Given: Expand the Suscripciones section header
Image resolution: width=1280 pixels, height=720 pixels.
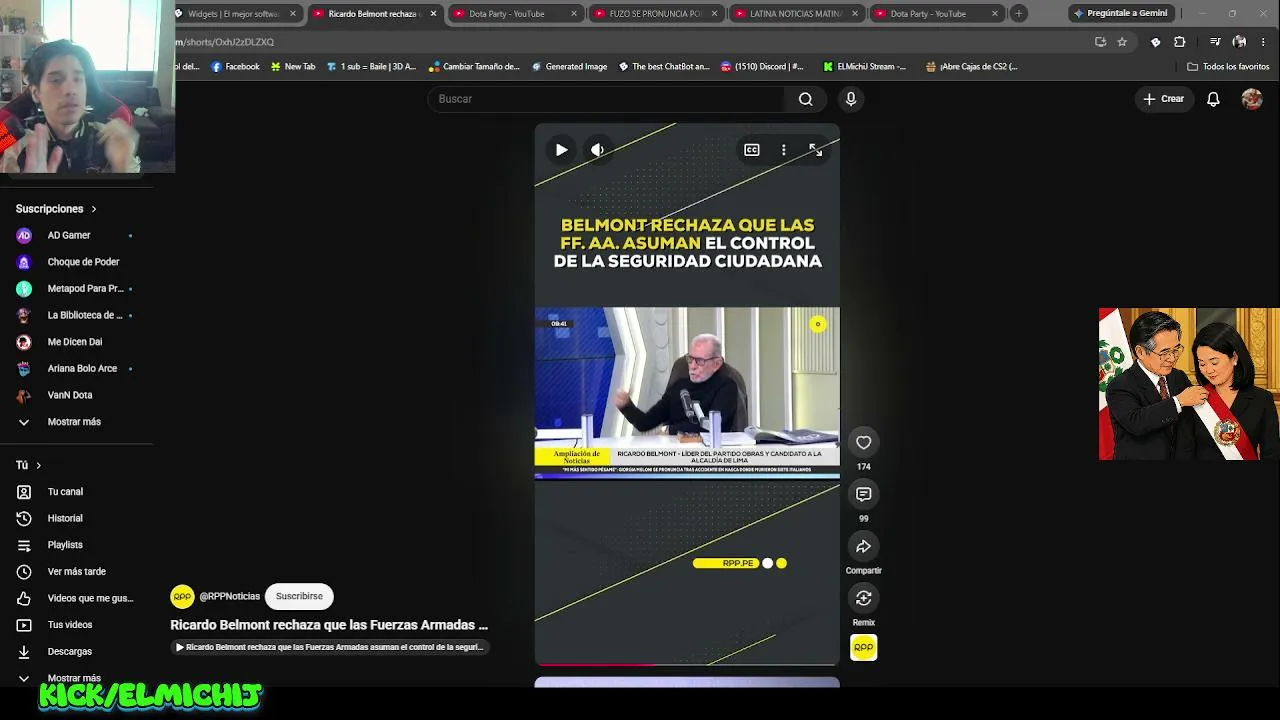Looking at the screenshot, I should coord(56,209).
